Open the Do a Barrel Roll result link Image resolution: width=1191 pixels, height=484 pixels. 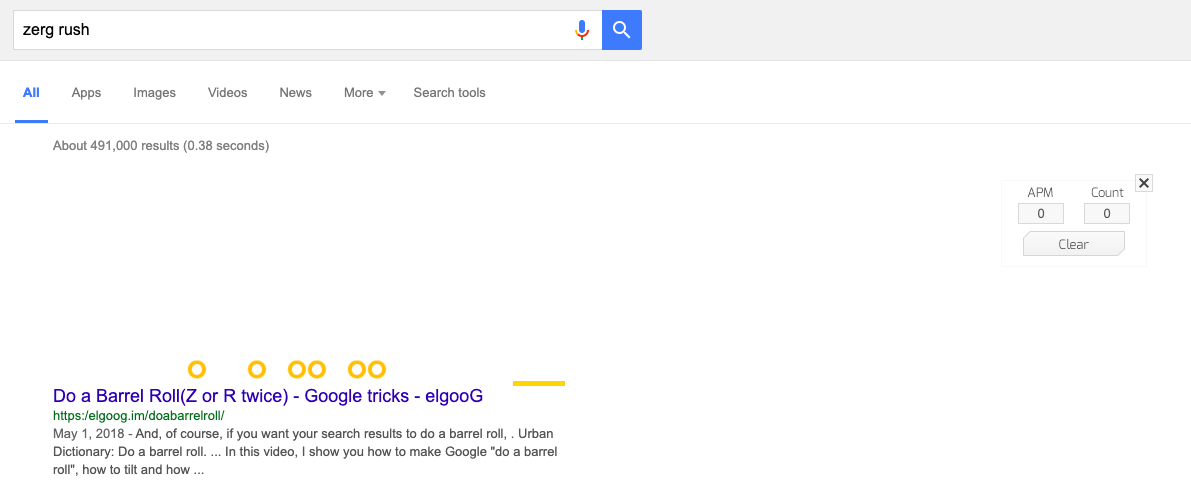click(268, 396)
